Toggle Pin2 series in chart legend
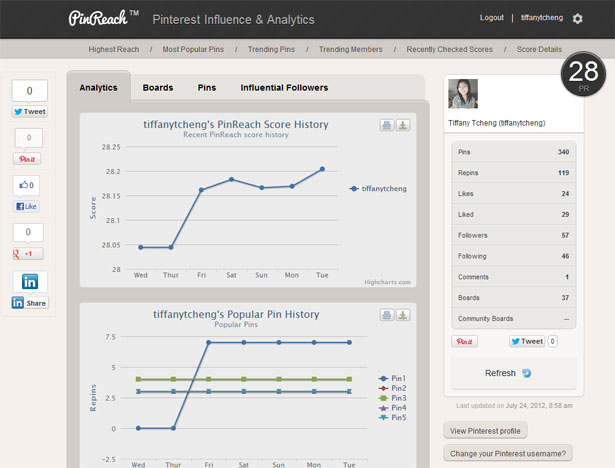This screenshot has width=615, height=468. pyautogui.click(x=392, y=388)
